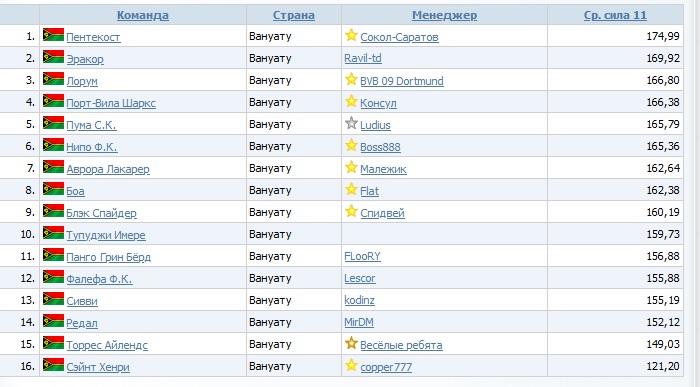Click the bronze star beside Весёлые ребята

tap(351, 343)
